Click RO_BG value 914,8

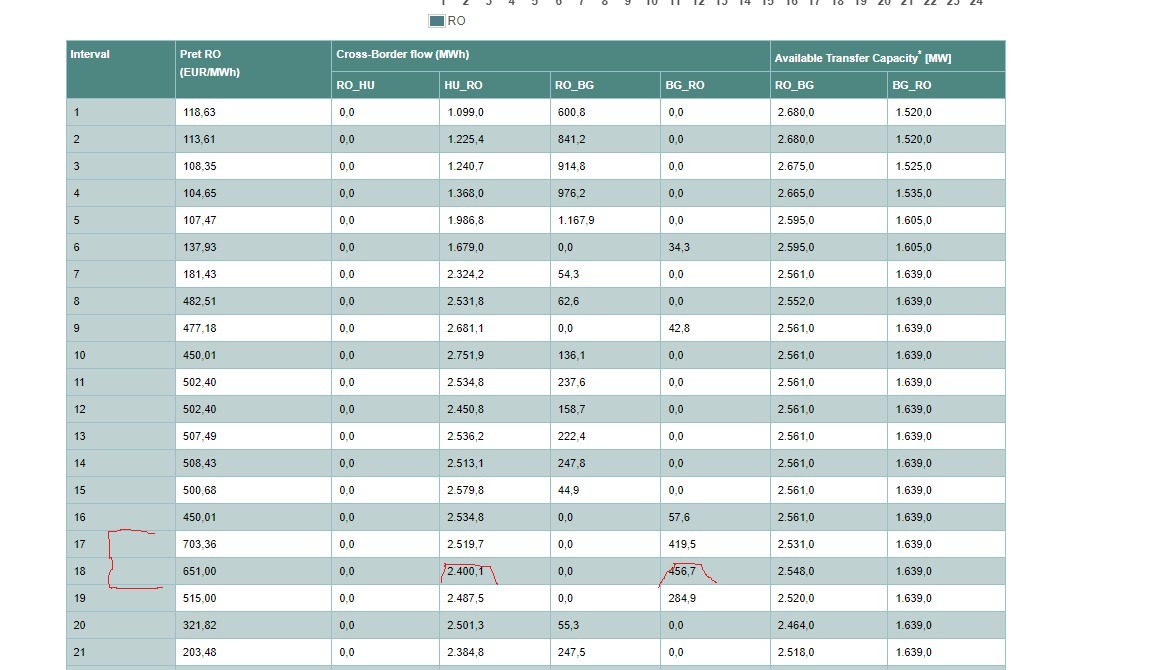coord(572,167)
